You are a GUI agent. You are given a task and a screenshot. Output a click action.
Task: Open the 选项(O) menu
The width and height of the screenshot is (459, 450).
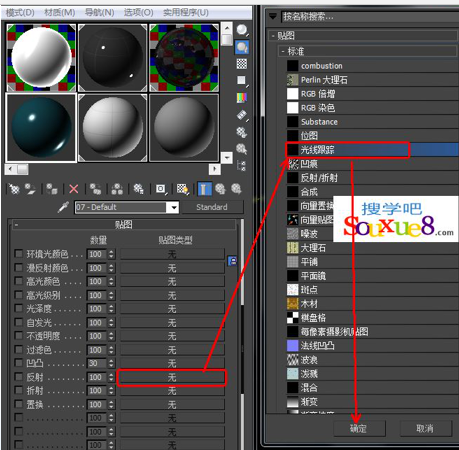139,13
